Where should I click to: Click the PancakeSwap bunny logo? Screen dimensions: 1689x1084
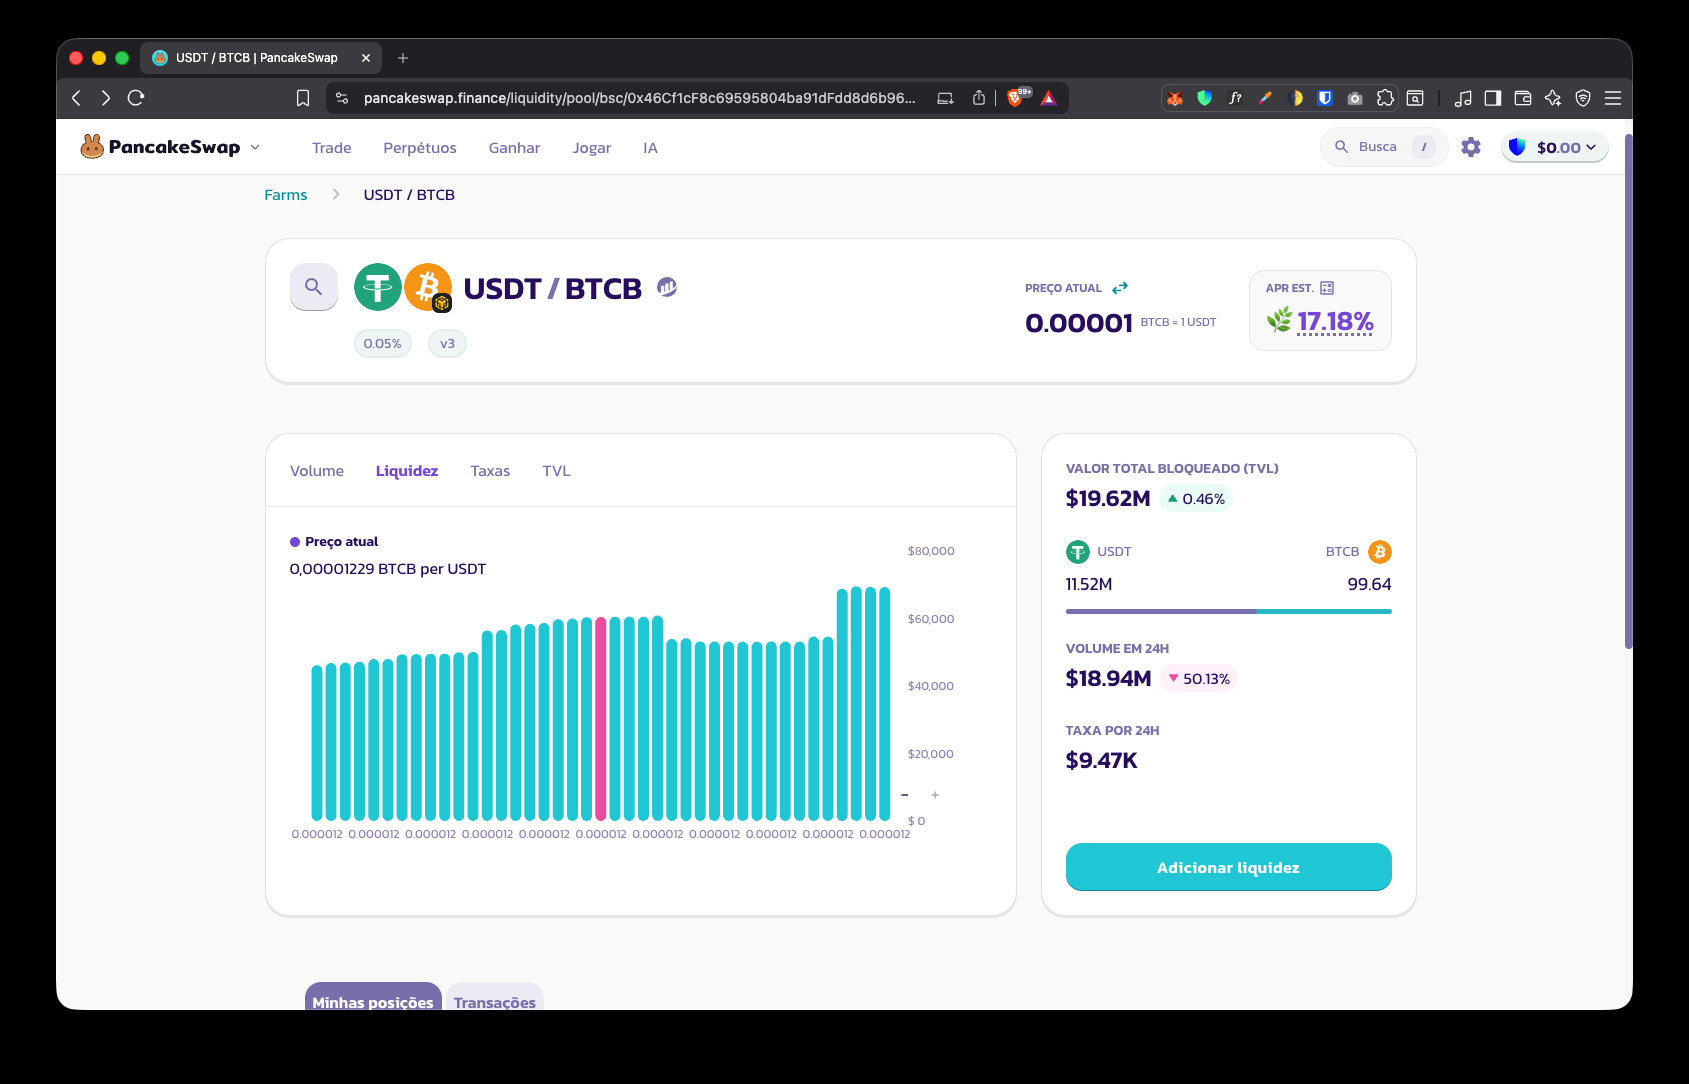coord(92,147)
